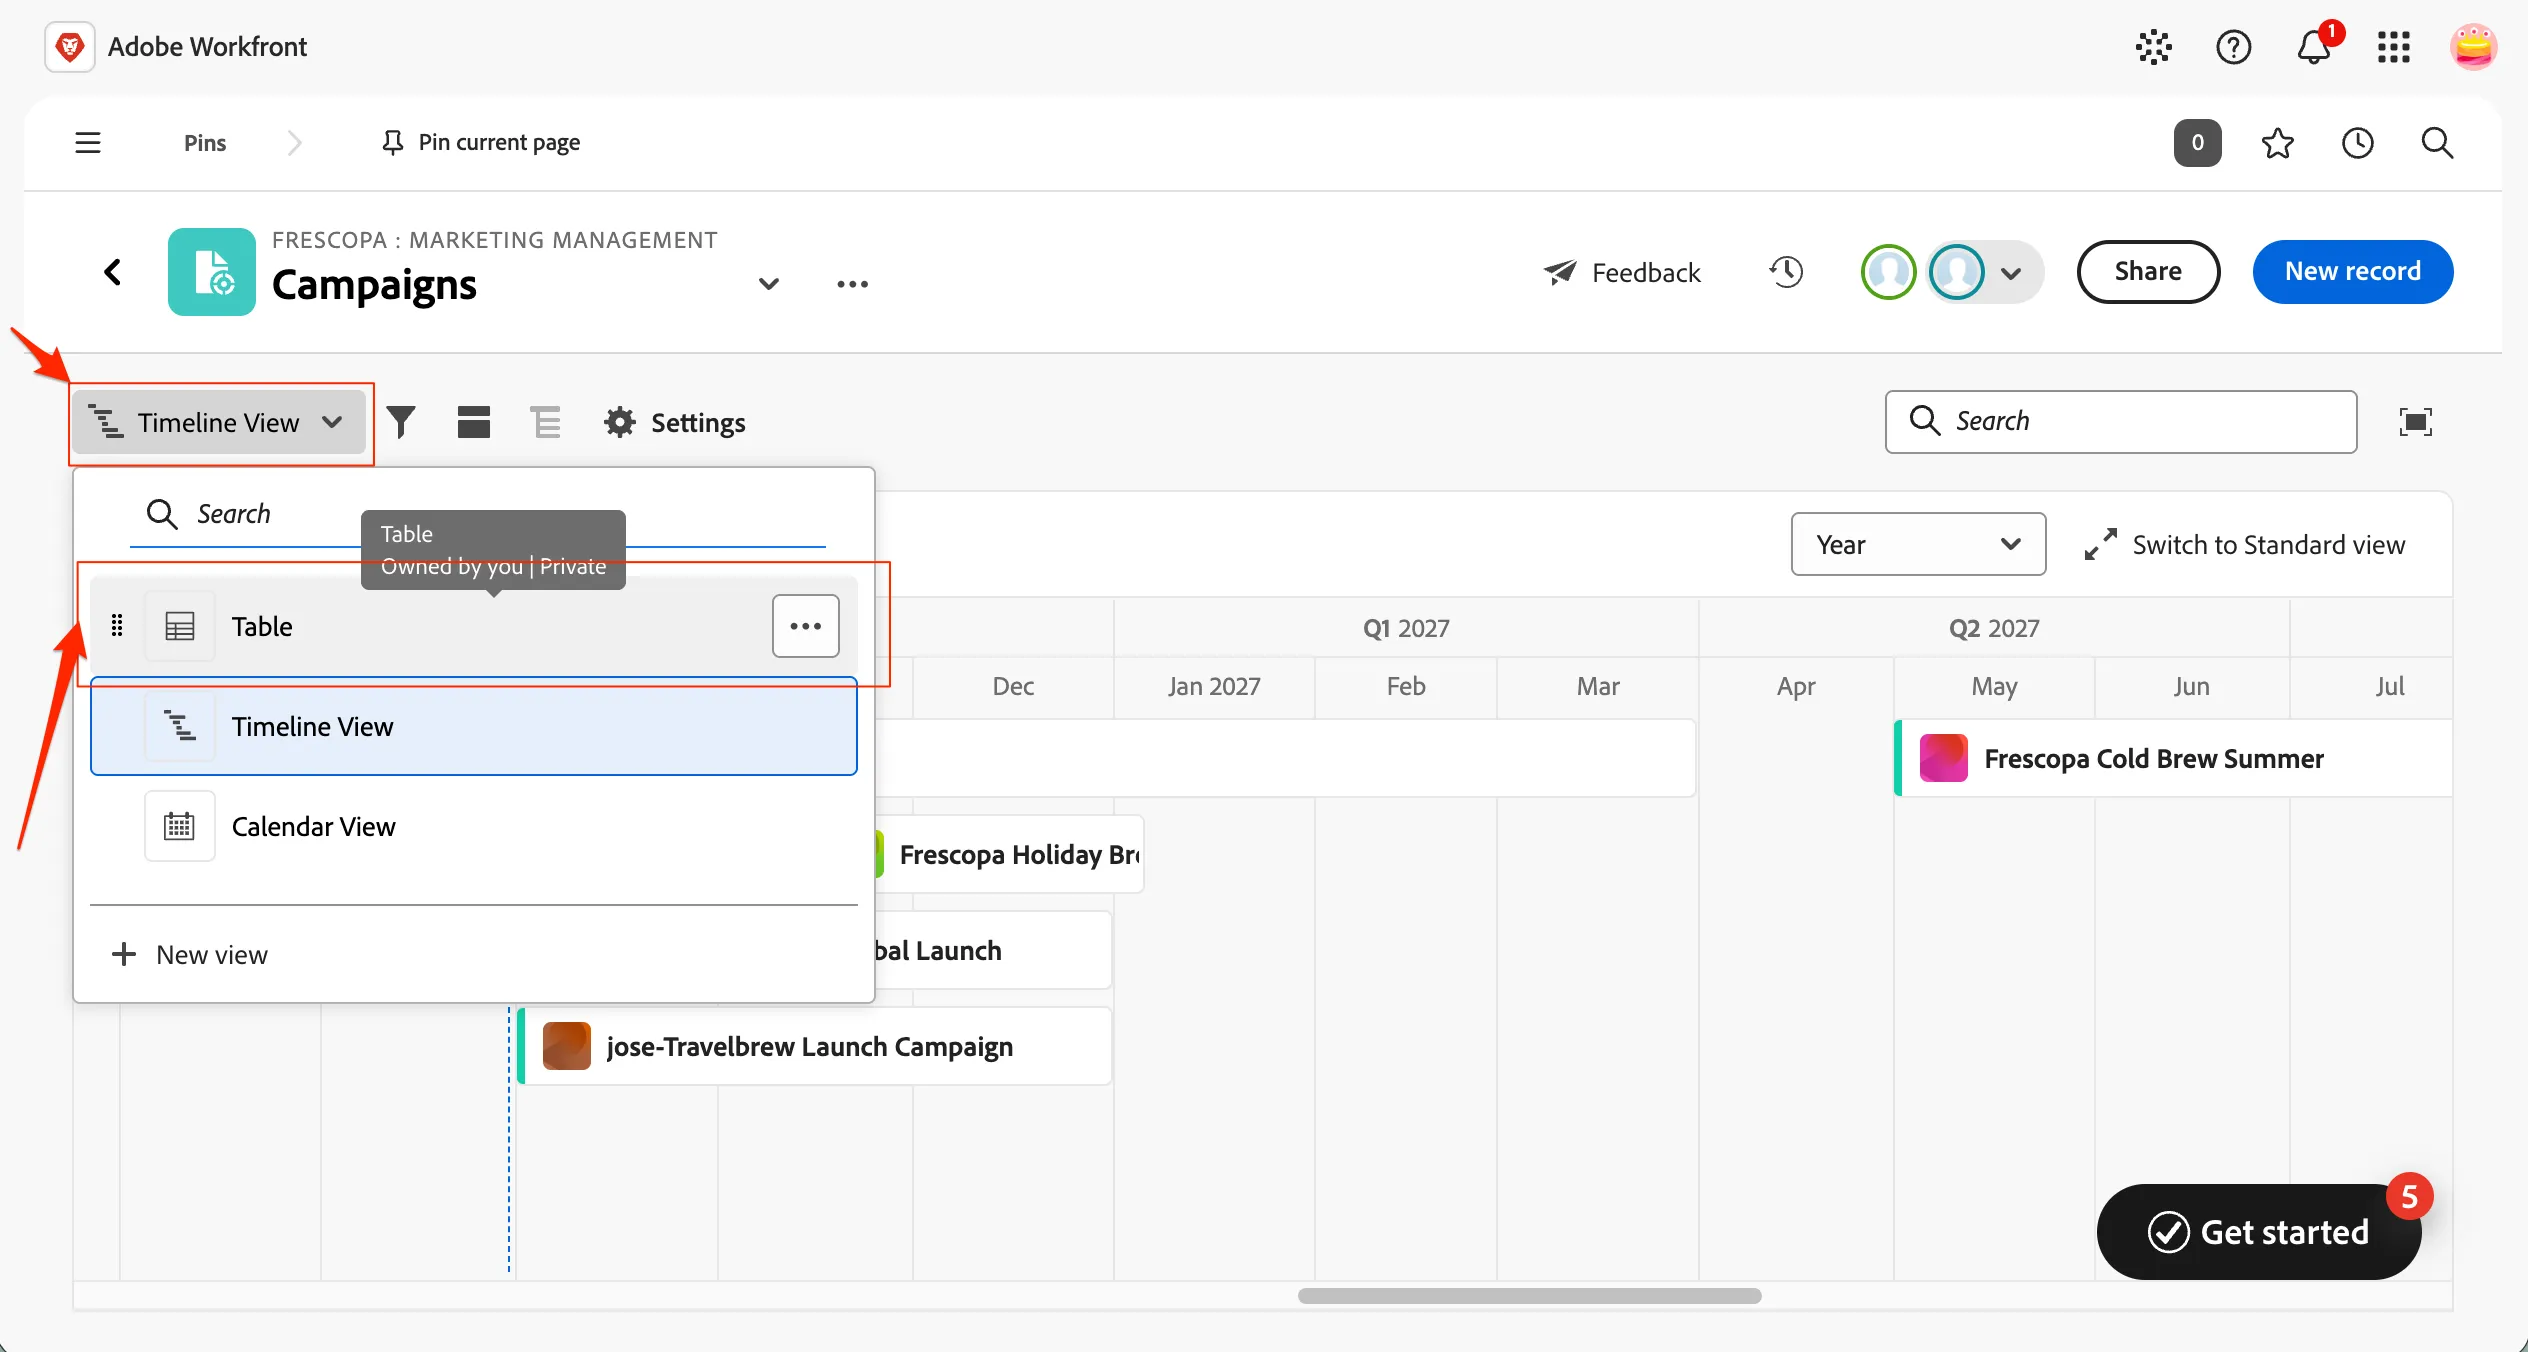Viewport: 2528px width, 1352px height.
Task: Open the Year zoom level dropdown
Action: click(x=1918, y=544)
